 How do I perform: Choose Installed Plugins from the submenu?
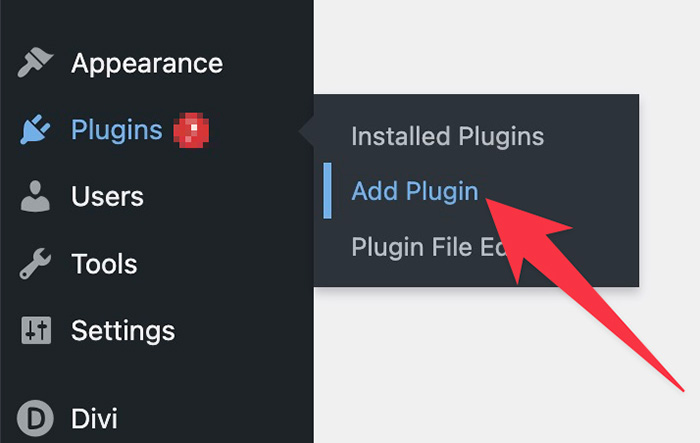coord(447,136)
